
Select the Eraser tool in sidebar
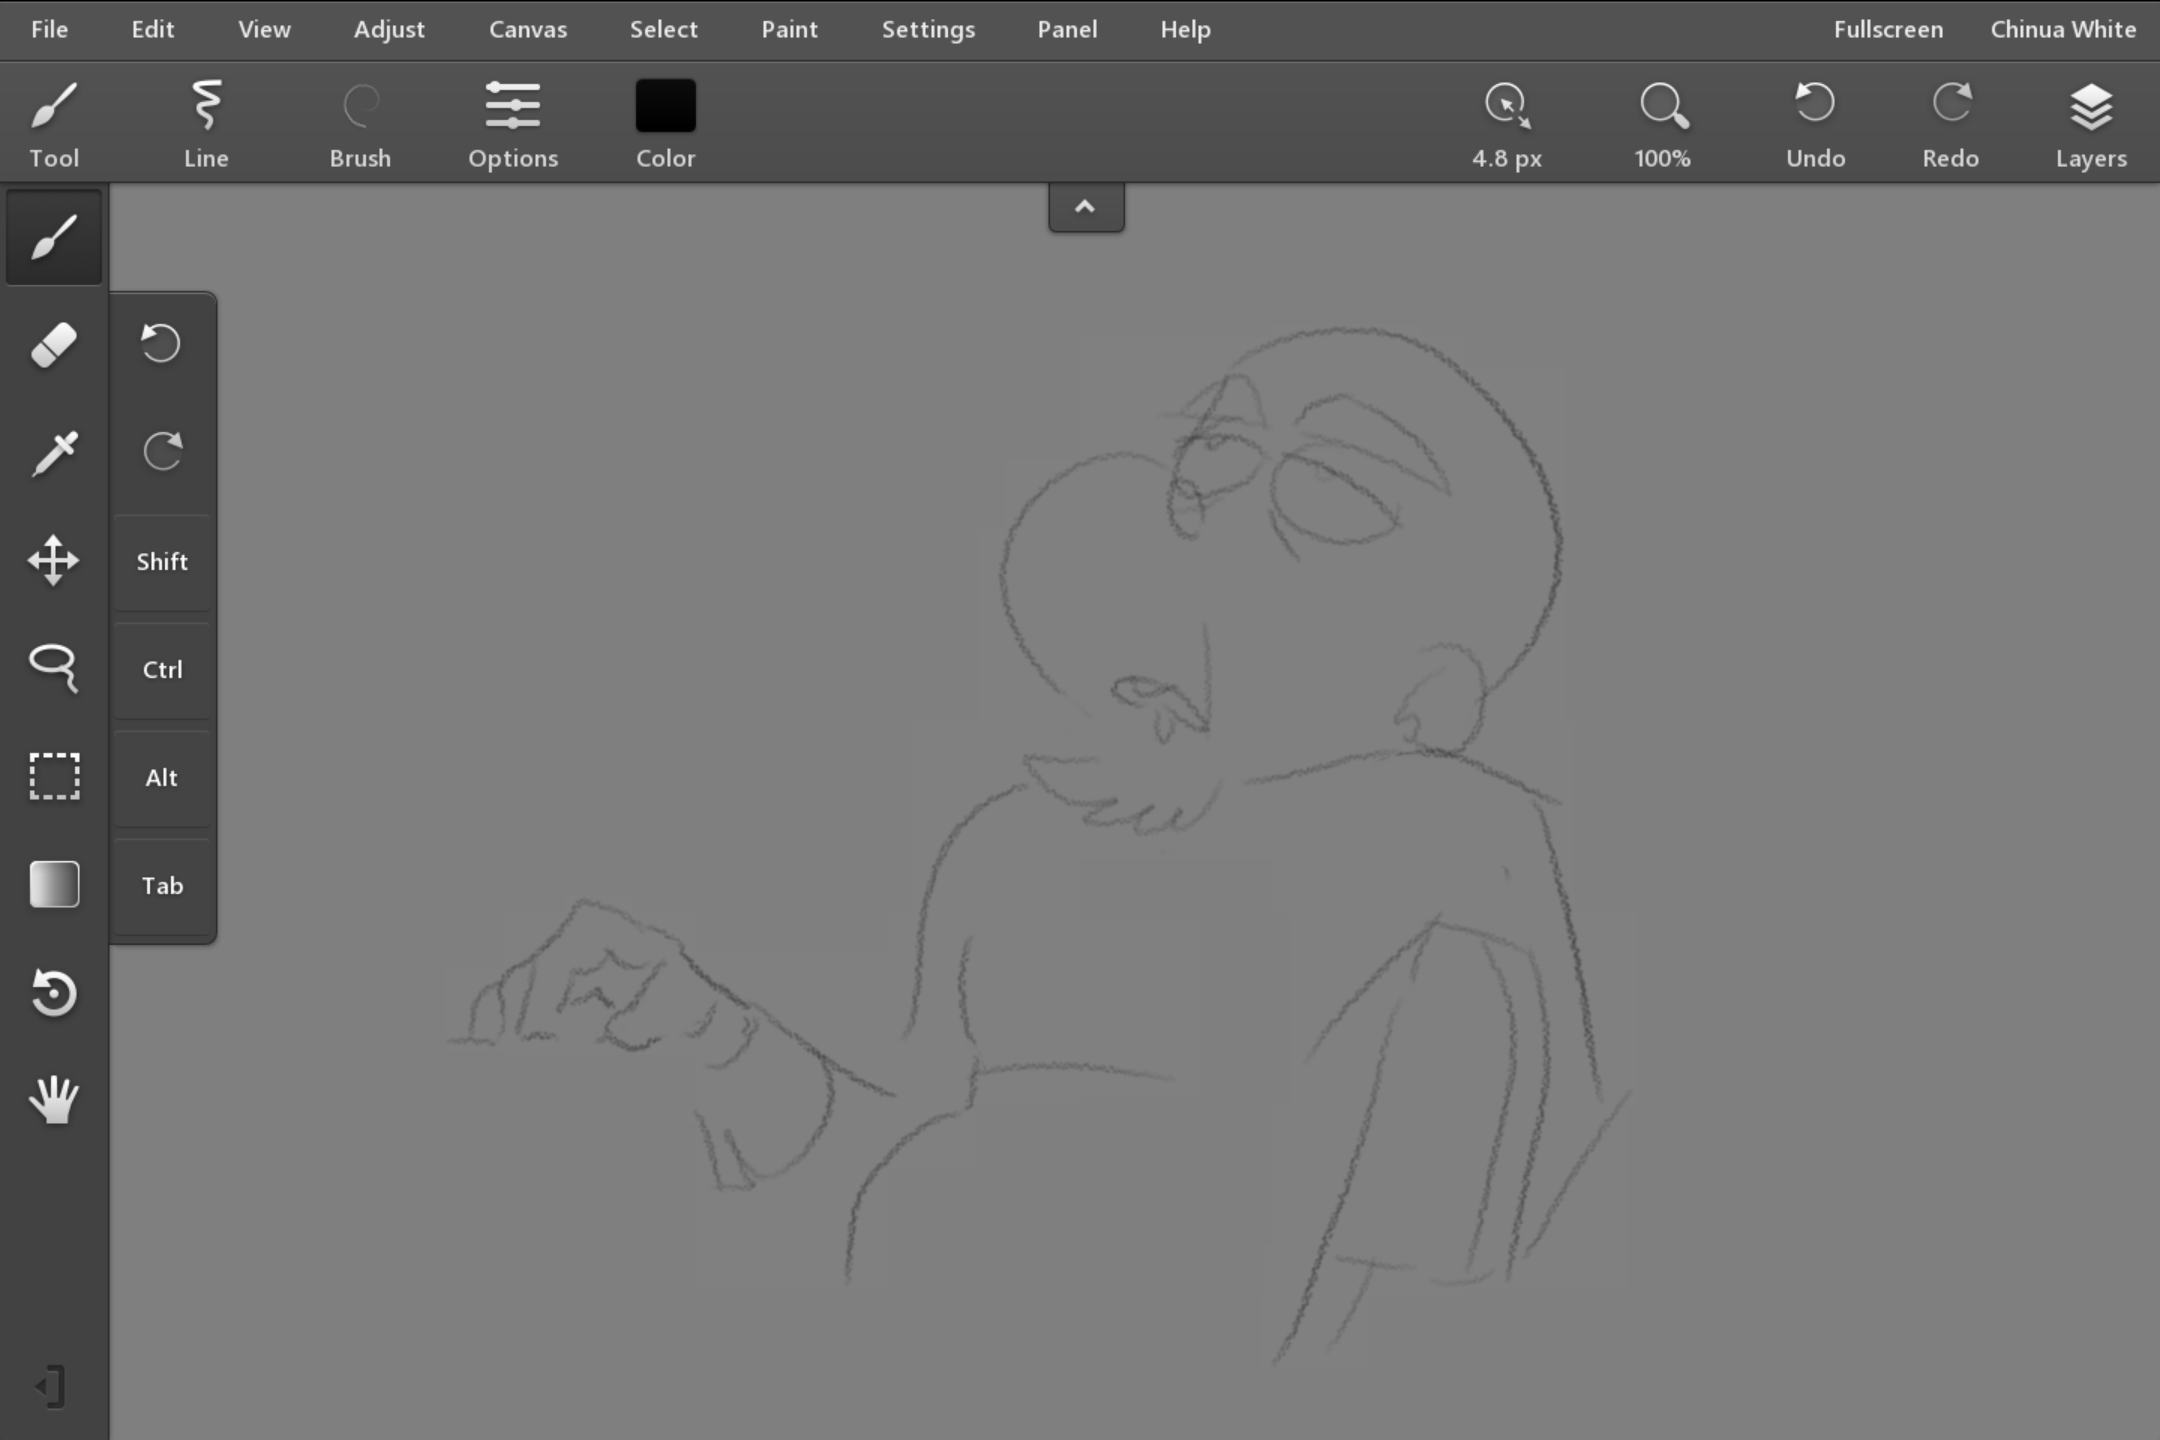[54, 345]
